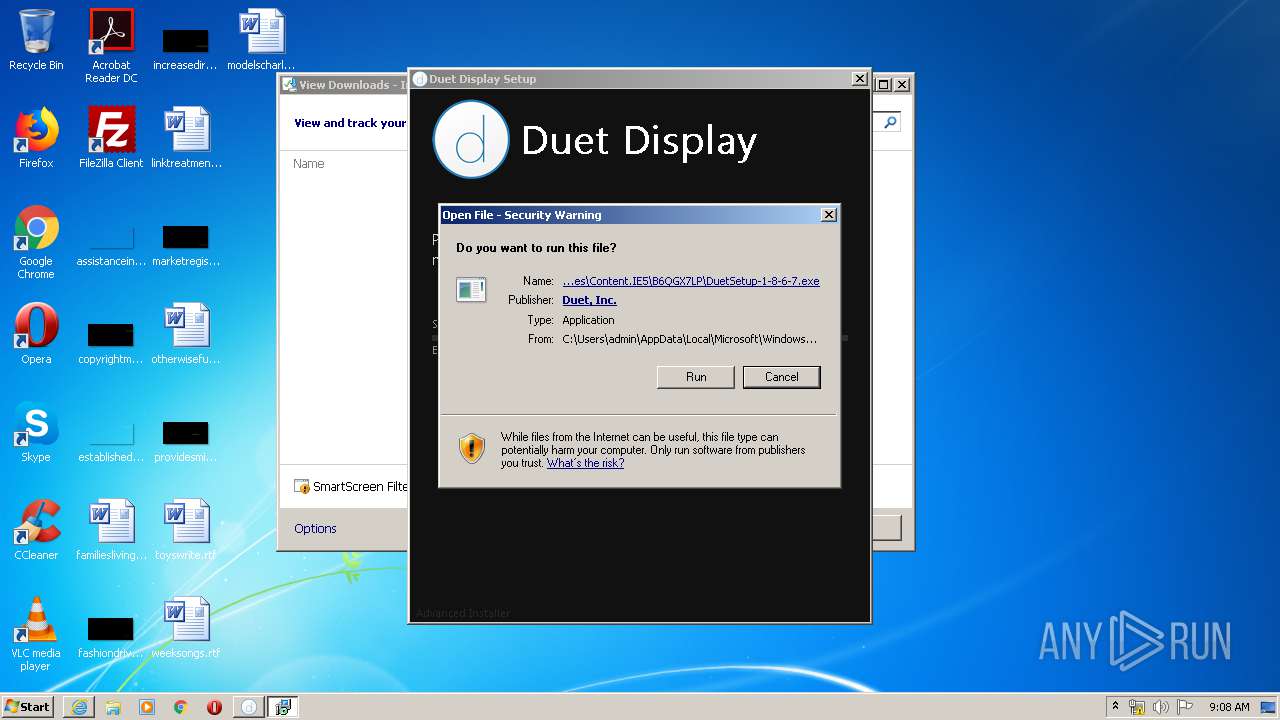Open the Opera desktop shortcut

(x=36, y=334)
